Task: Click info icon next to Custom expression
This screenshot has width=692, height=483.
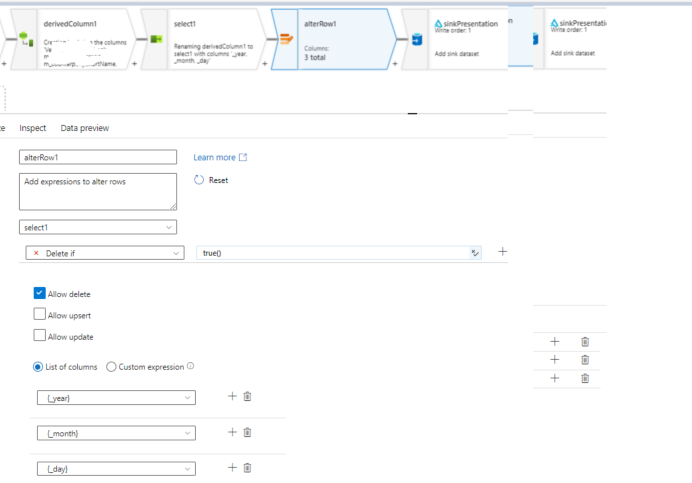Action: coord(190,366)
